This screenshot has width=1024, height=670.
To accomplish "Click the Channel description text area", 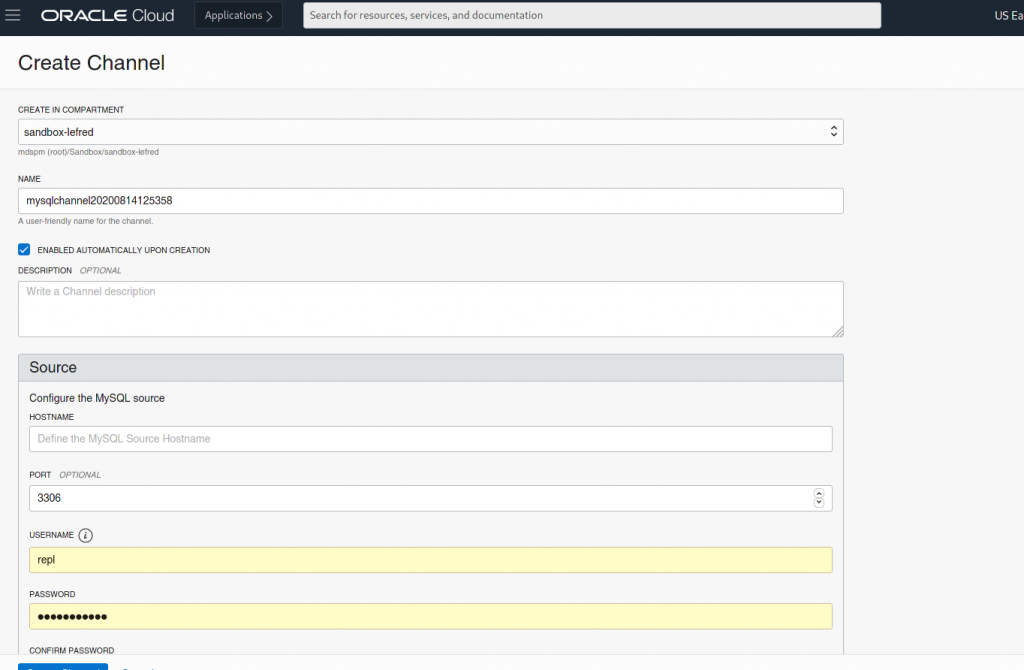I will tap(430, 309).
